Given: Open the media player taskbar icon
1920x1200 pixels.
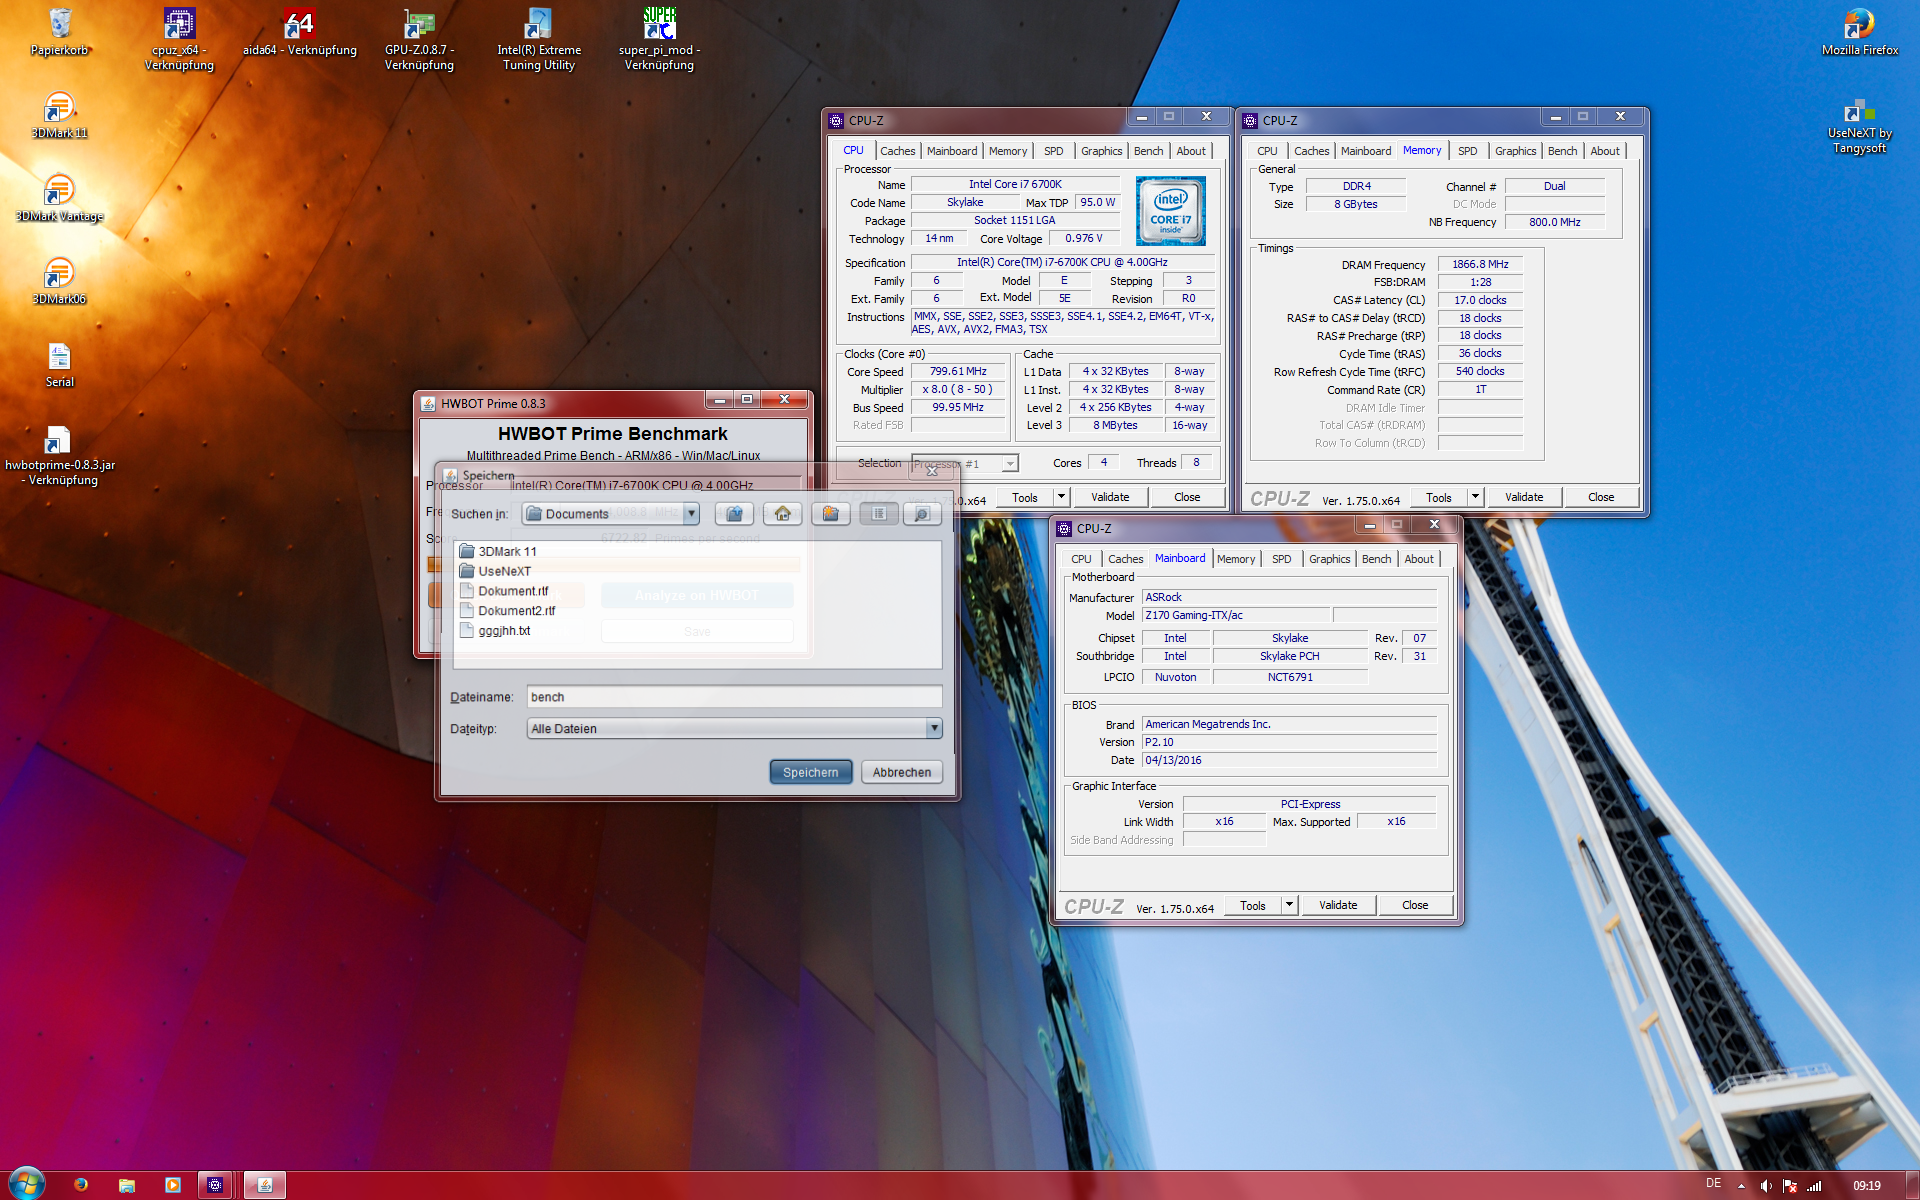Looking at the screenshot, I should pos(172,1185).
